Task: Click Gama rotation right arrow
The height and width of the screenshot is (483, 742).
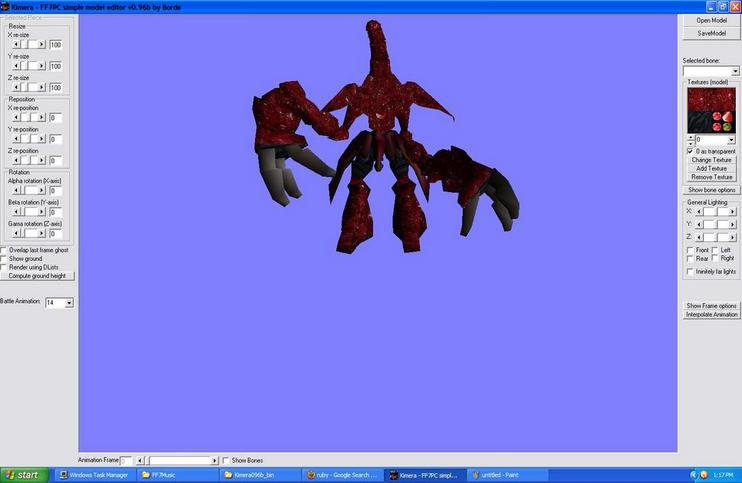Action: point(42,233)
